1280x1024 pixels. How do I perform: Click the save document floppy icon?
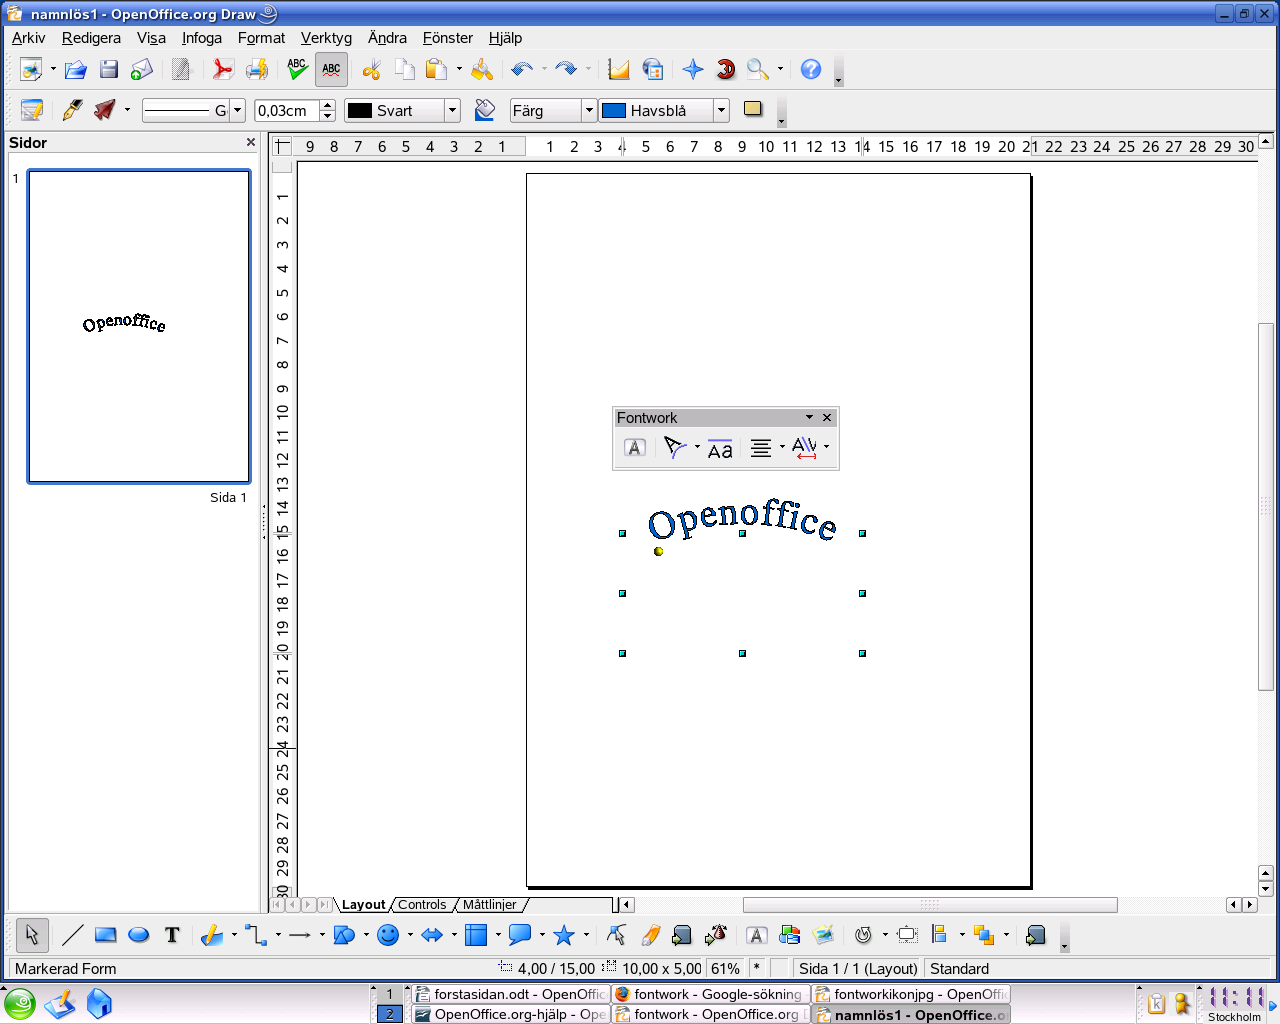pyautogui.click(x=109, y=69)
